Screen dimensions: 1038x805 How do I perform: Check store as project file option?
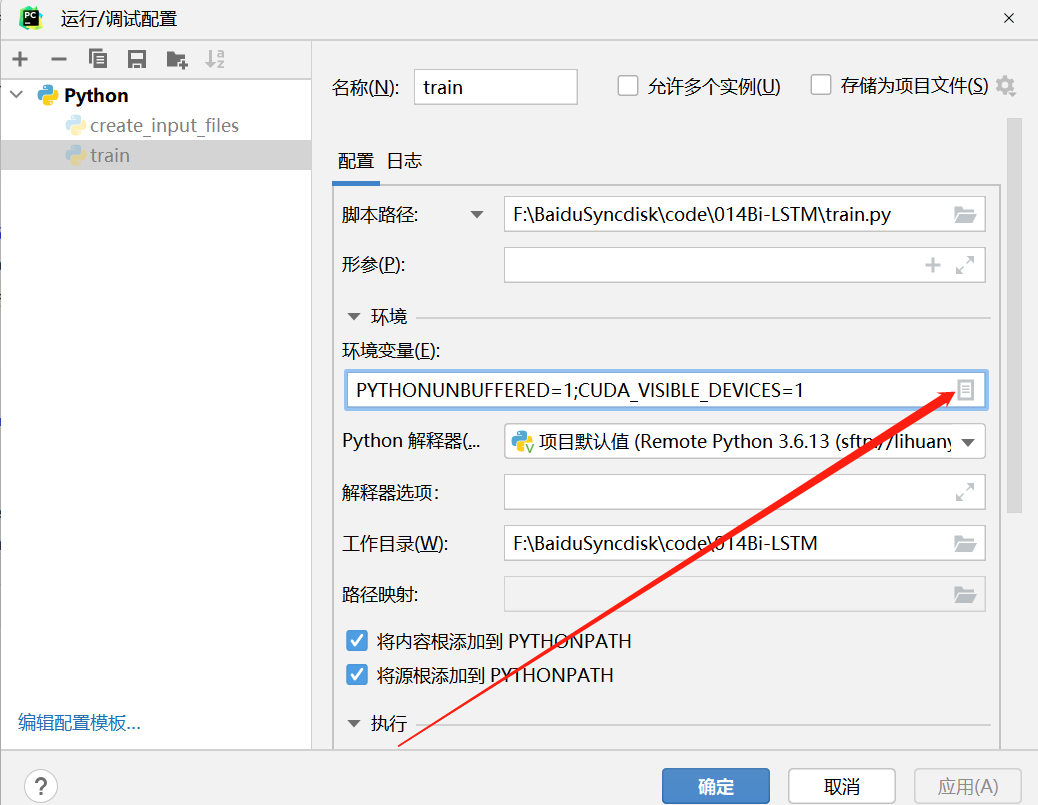[x=821, y=85]
